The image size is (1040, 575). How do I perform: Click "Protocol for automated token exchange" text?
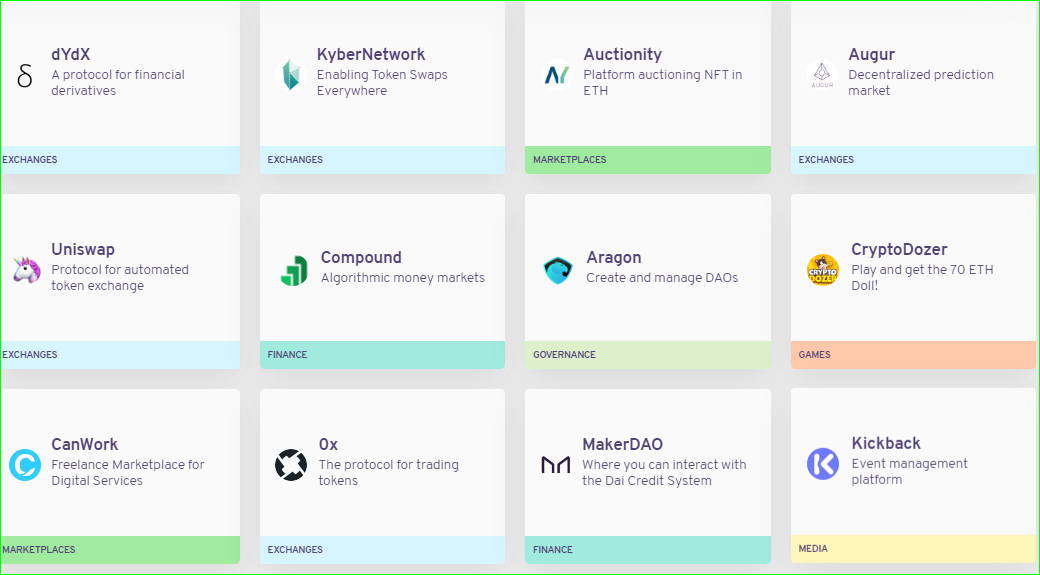coord(120,278)
